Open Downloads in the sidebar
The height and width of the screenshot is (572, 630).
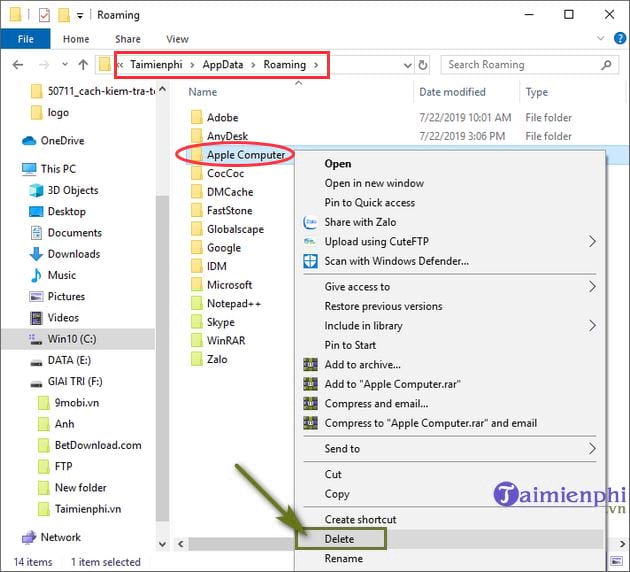point(65,254)
